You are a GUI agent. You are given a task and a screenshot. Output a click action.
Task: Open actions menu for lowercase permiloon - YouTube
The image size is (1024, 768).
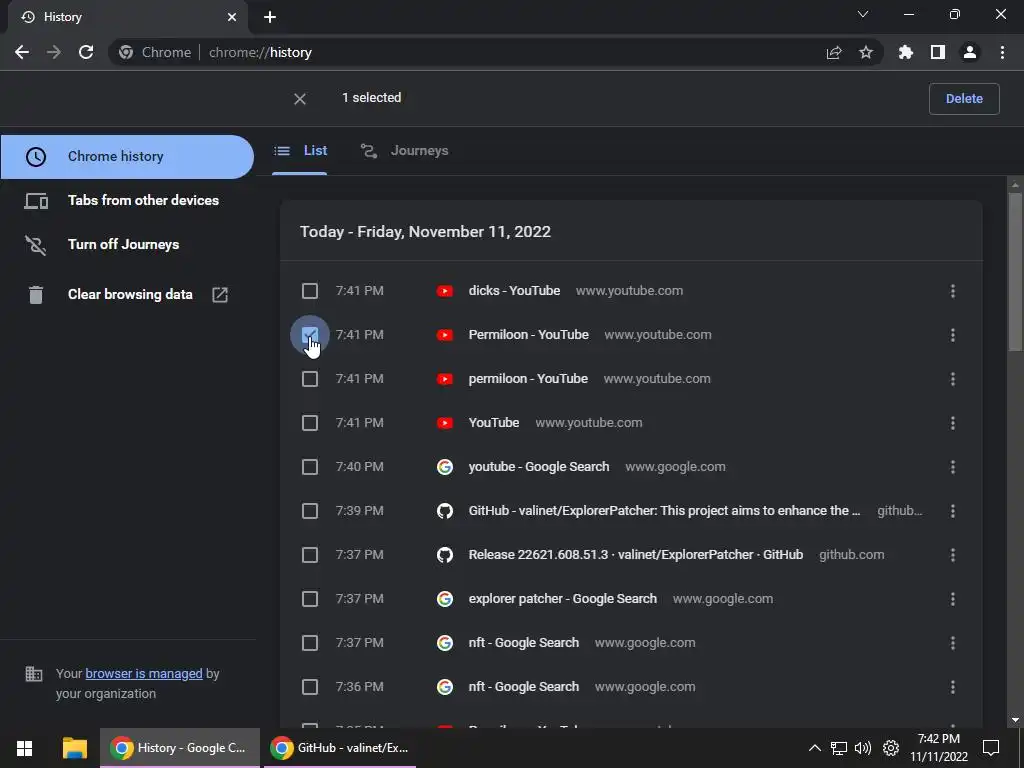(x=953, y=379)
